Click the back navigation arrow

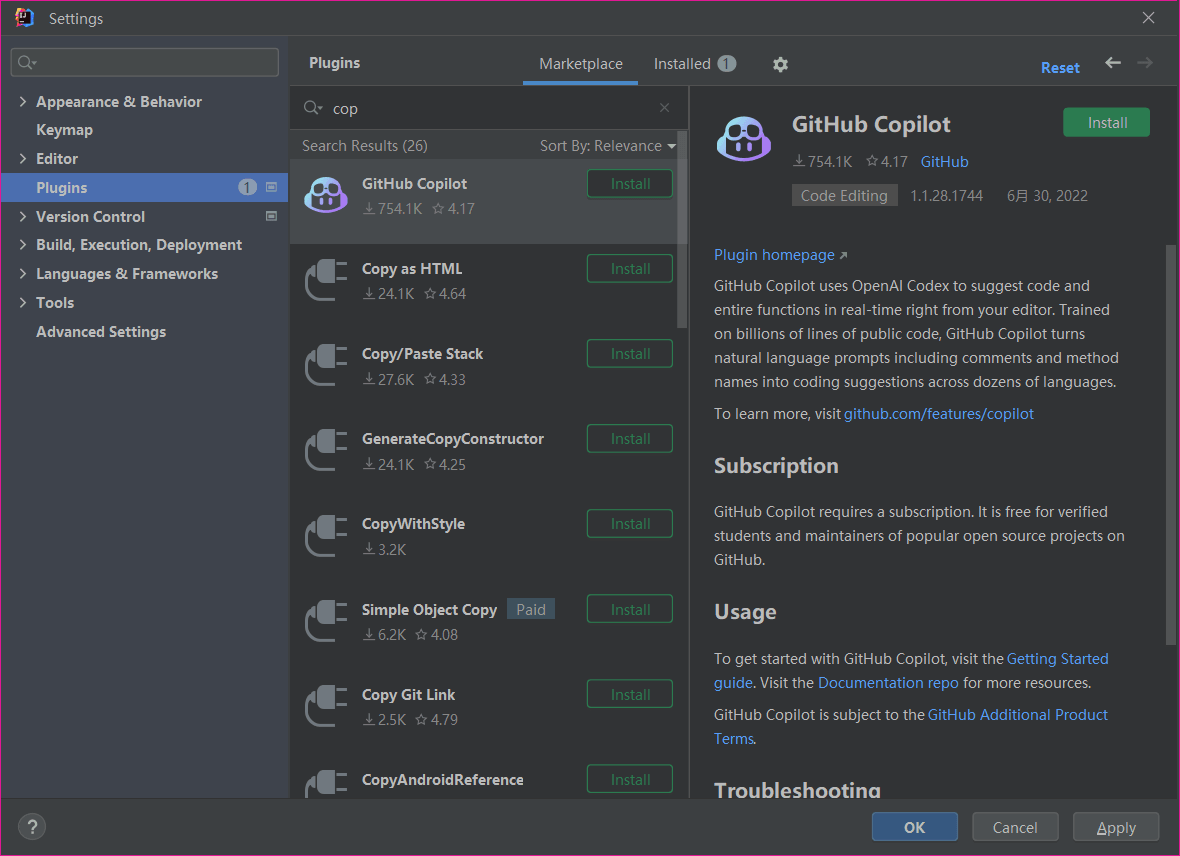[1113, 63]
